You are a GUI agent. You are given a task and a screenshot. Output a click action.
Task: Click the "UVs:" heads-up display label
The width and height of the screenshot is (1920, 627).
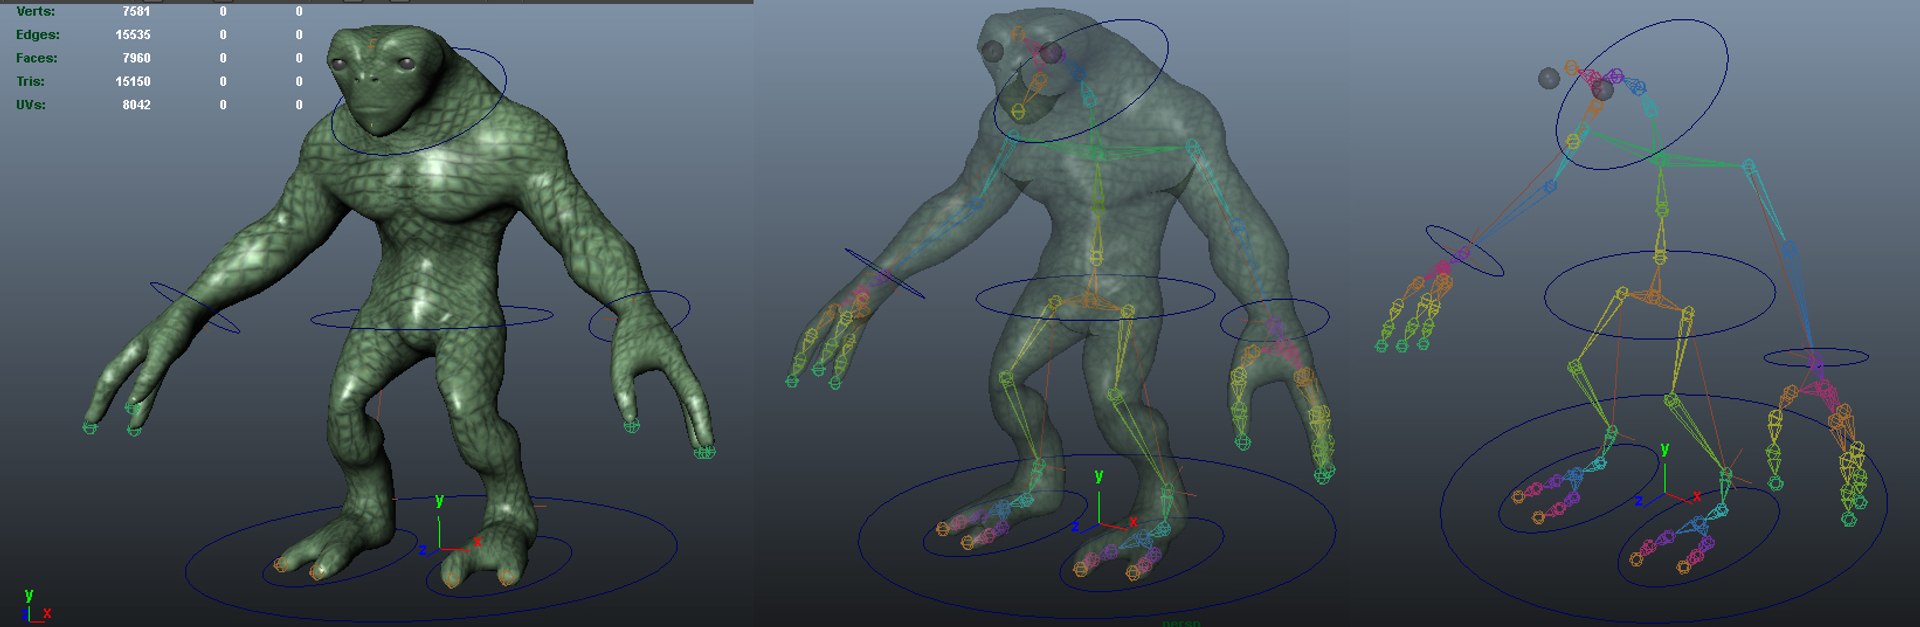[31, 104]
